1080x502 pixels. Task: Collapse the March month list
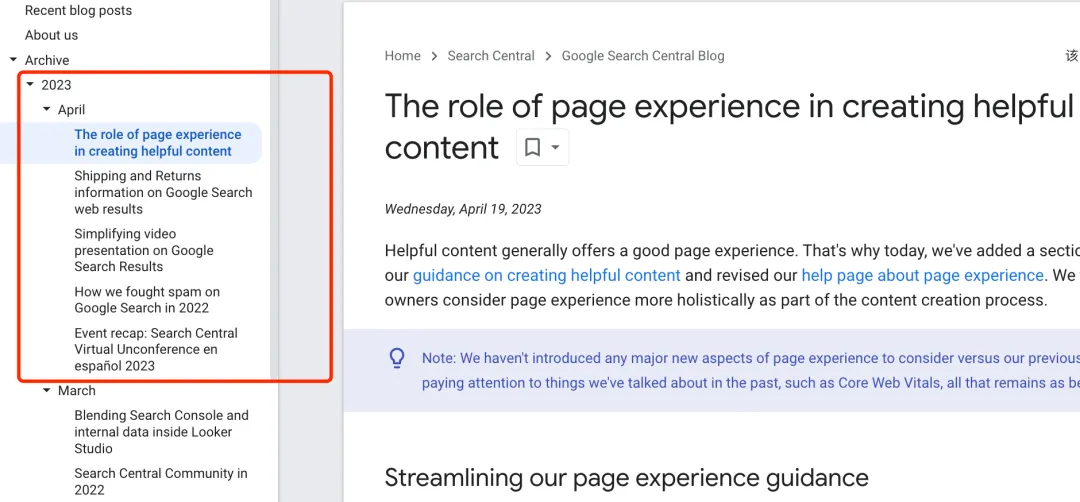pyautogui.click(x=47, y=391)
